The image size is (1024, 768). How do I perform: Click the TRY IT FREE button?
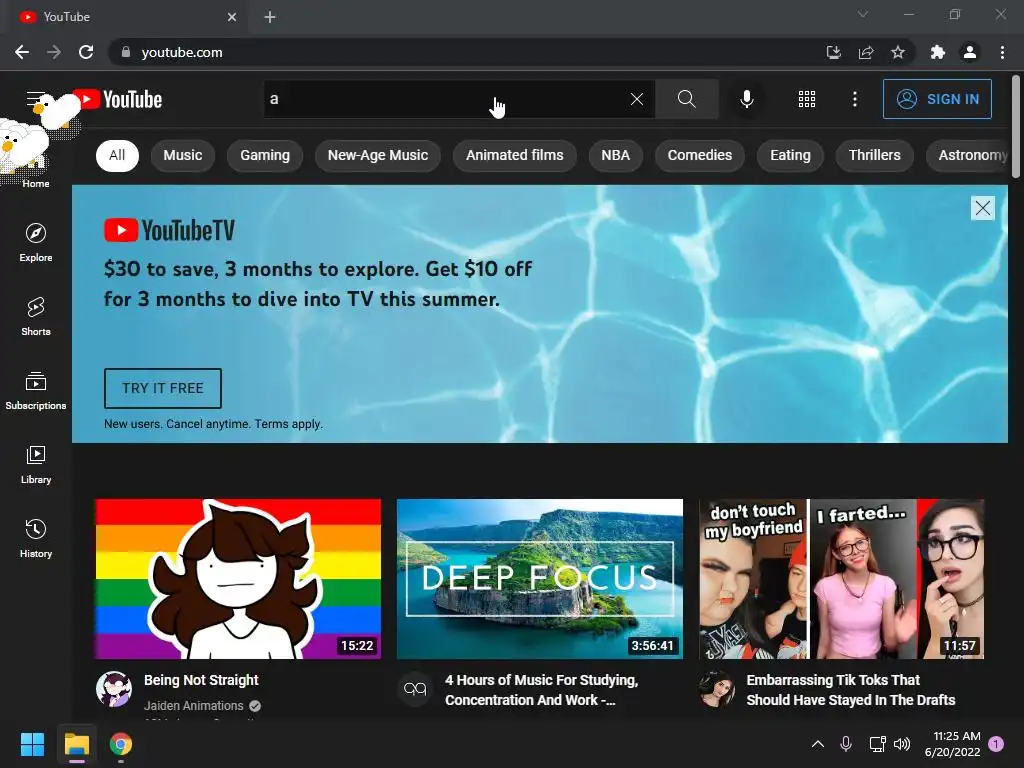click(x=163, y=388)
